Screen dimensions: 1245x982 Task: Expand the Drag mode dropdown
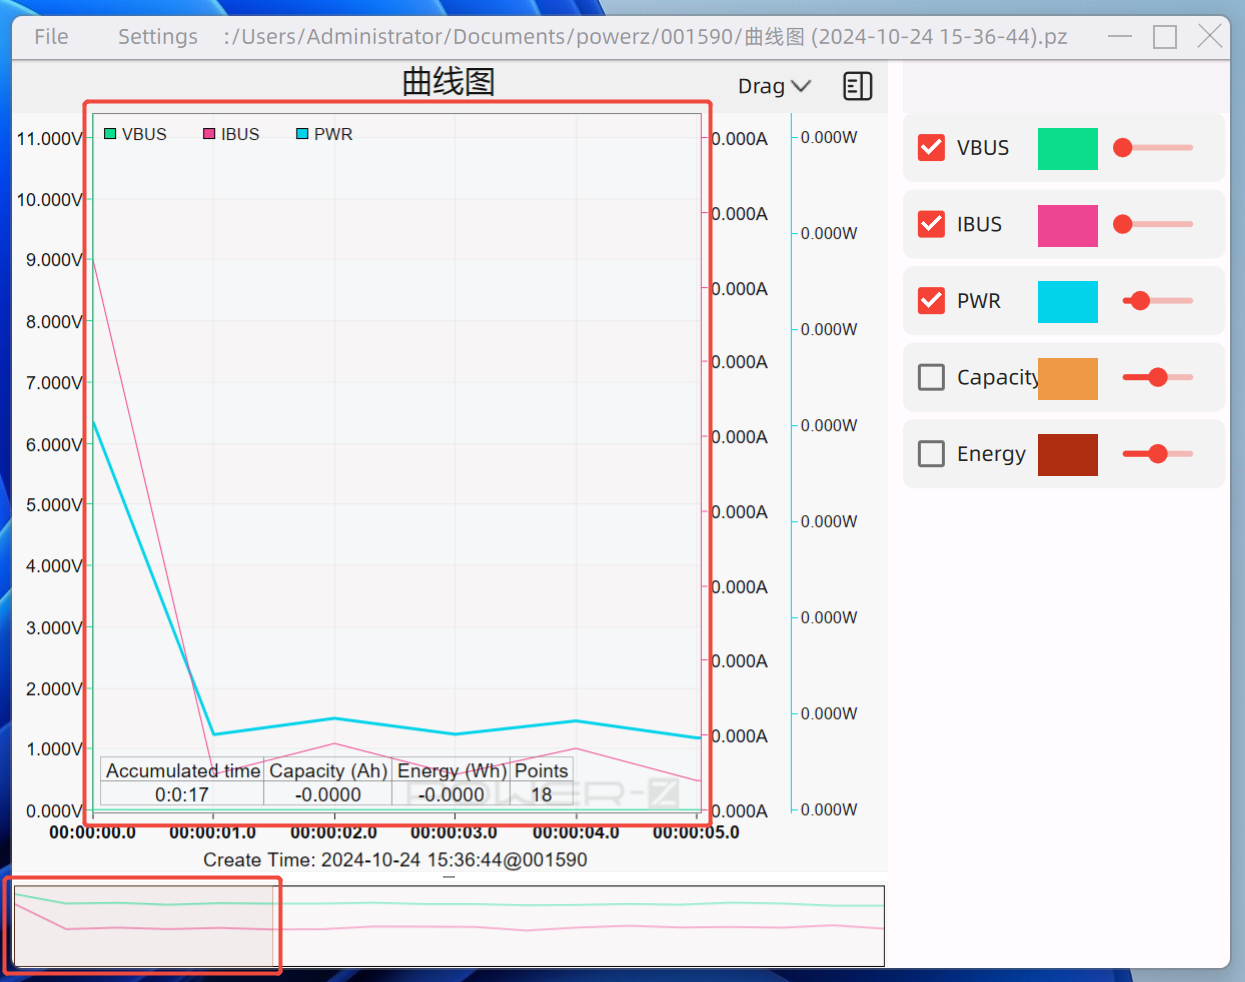[773, 87]
